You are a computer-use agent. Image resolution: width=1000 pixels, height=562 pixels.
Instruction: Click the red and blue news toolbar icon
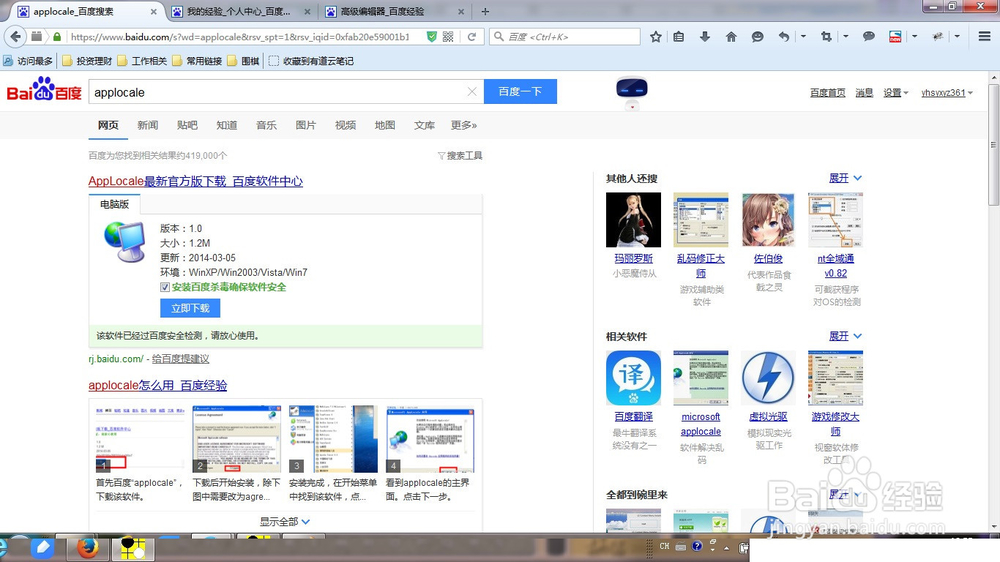point(895,37)
